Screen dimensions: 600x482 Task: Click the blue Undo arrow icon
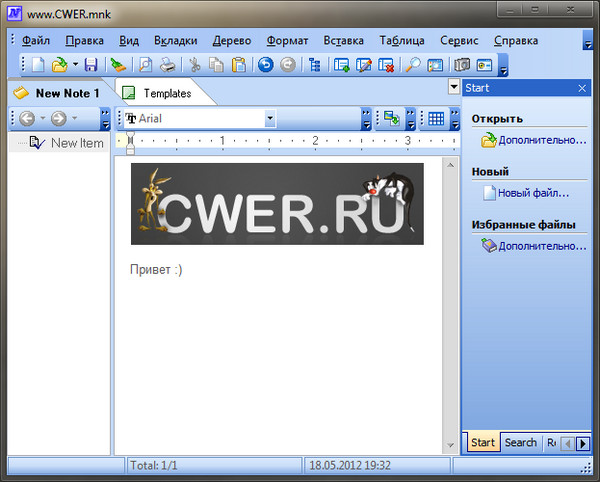tap(265, 65)
